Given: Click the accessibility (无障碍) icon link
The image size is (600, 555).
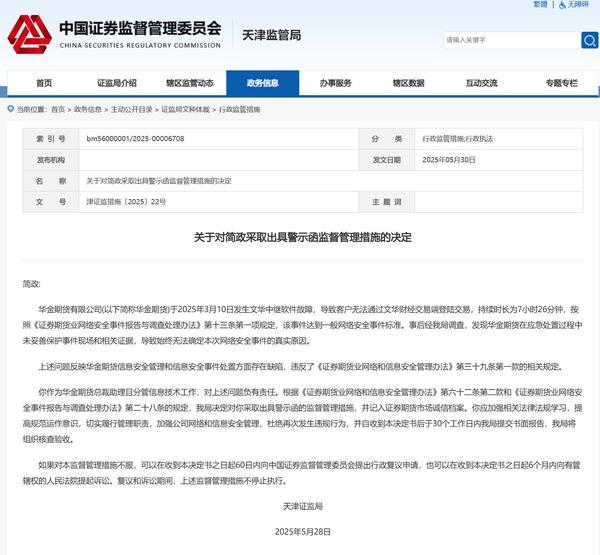Looking at the screenshot, I should tap(574, 5).
